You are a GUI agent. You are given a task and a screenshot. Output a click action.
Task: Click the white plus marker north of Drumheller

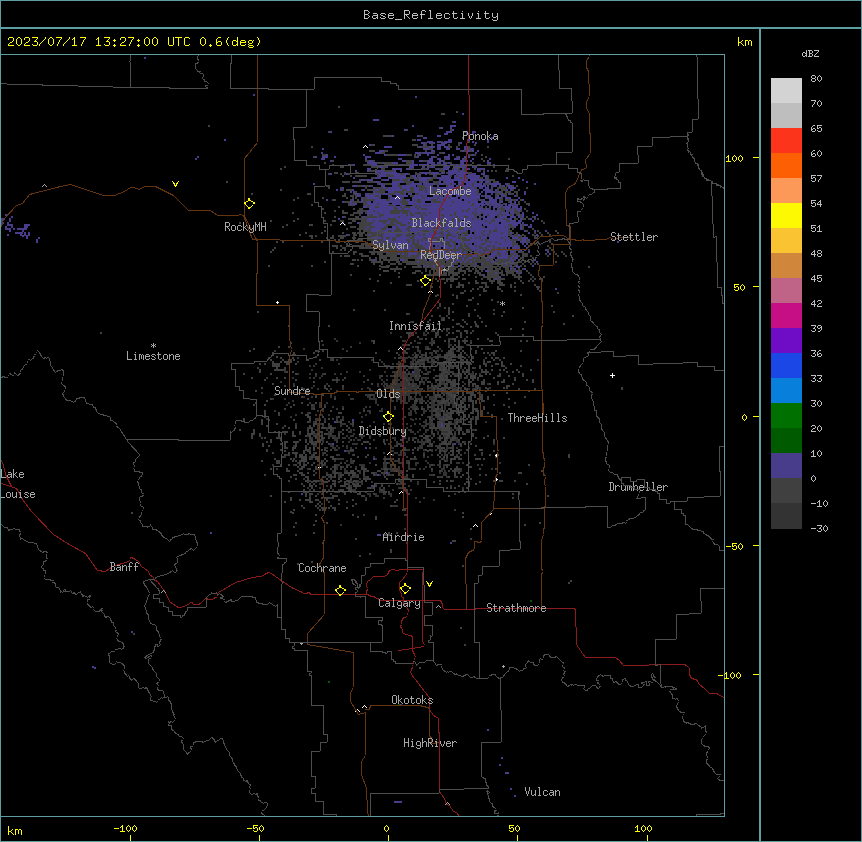[612, 375]
